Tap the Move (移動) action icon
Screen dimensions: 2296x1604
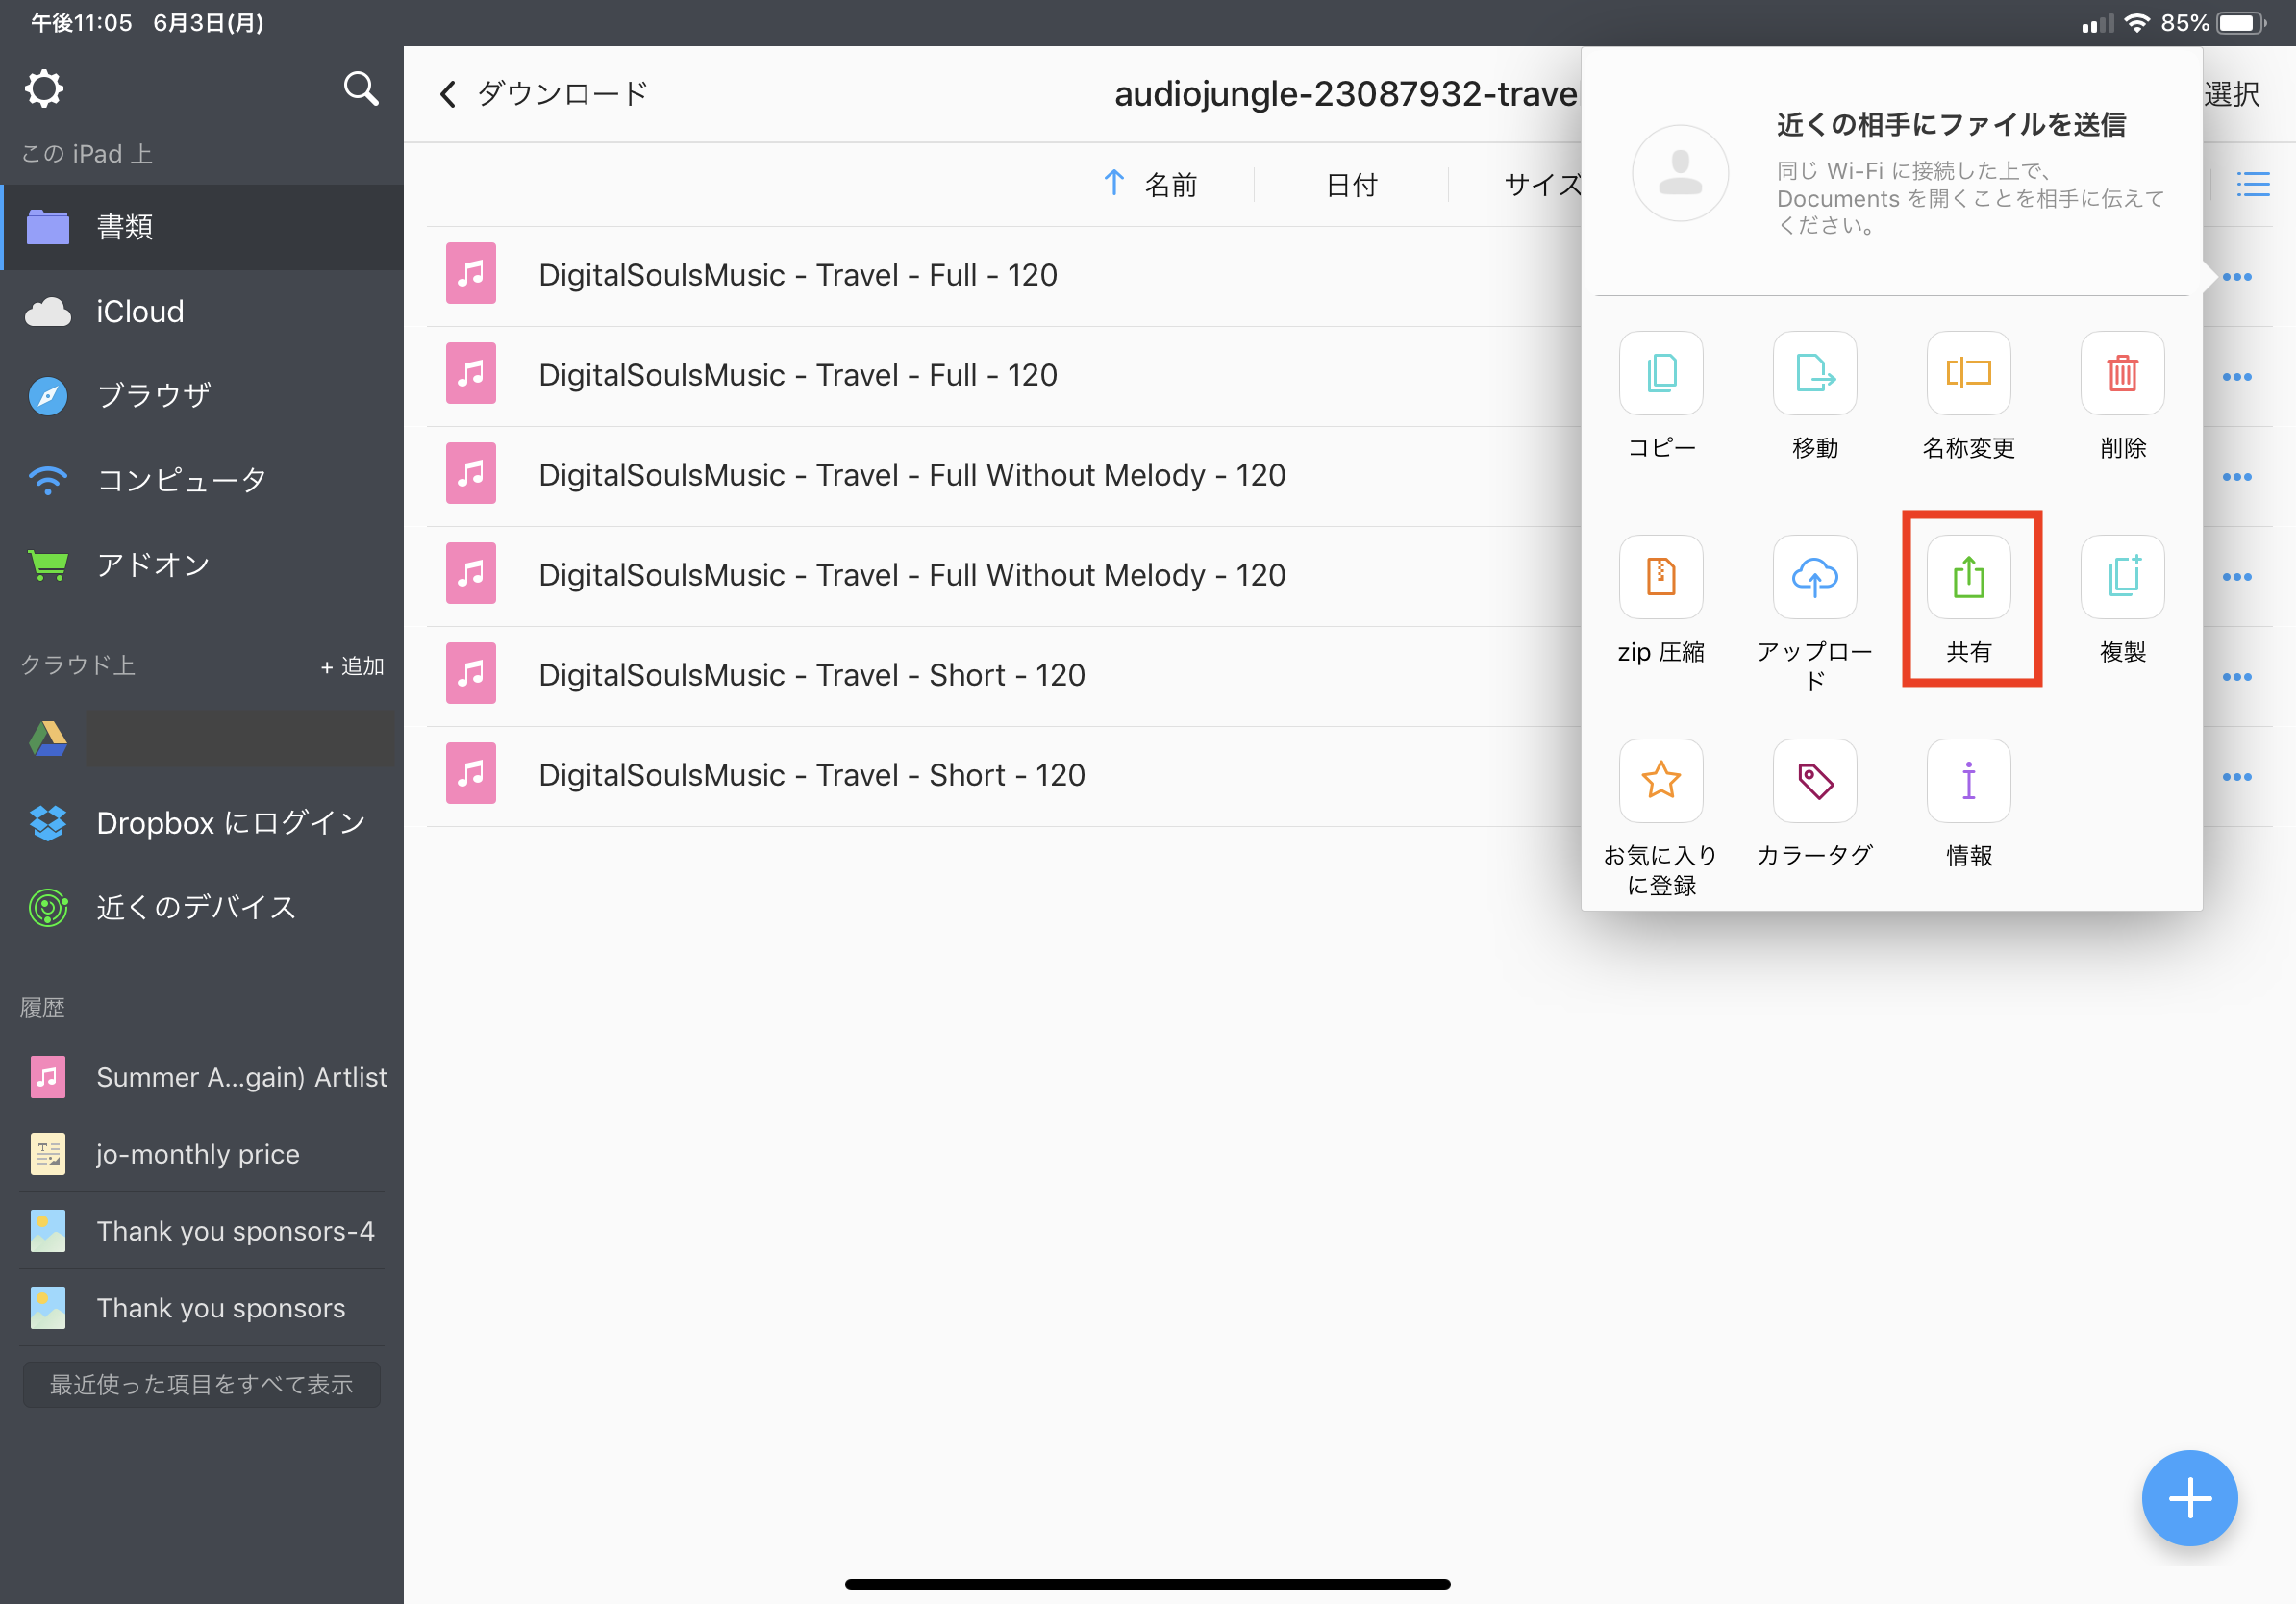point(1814,373)
